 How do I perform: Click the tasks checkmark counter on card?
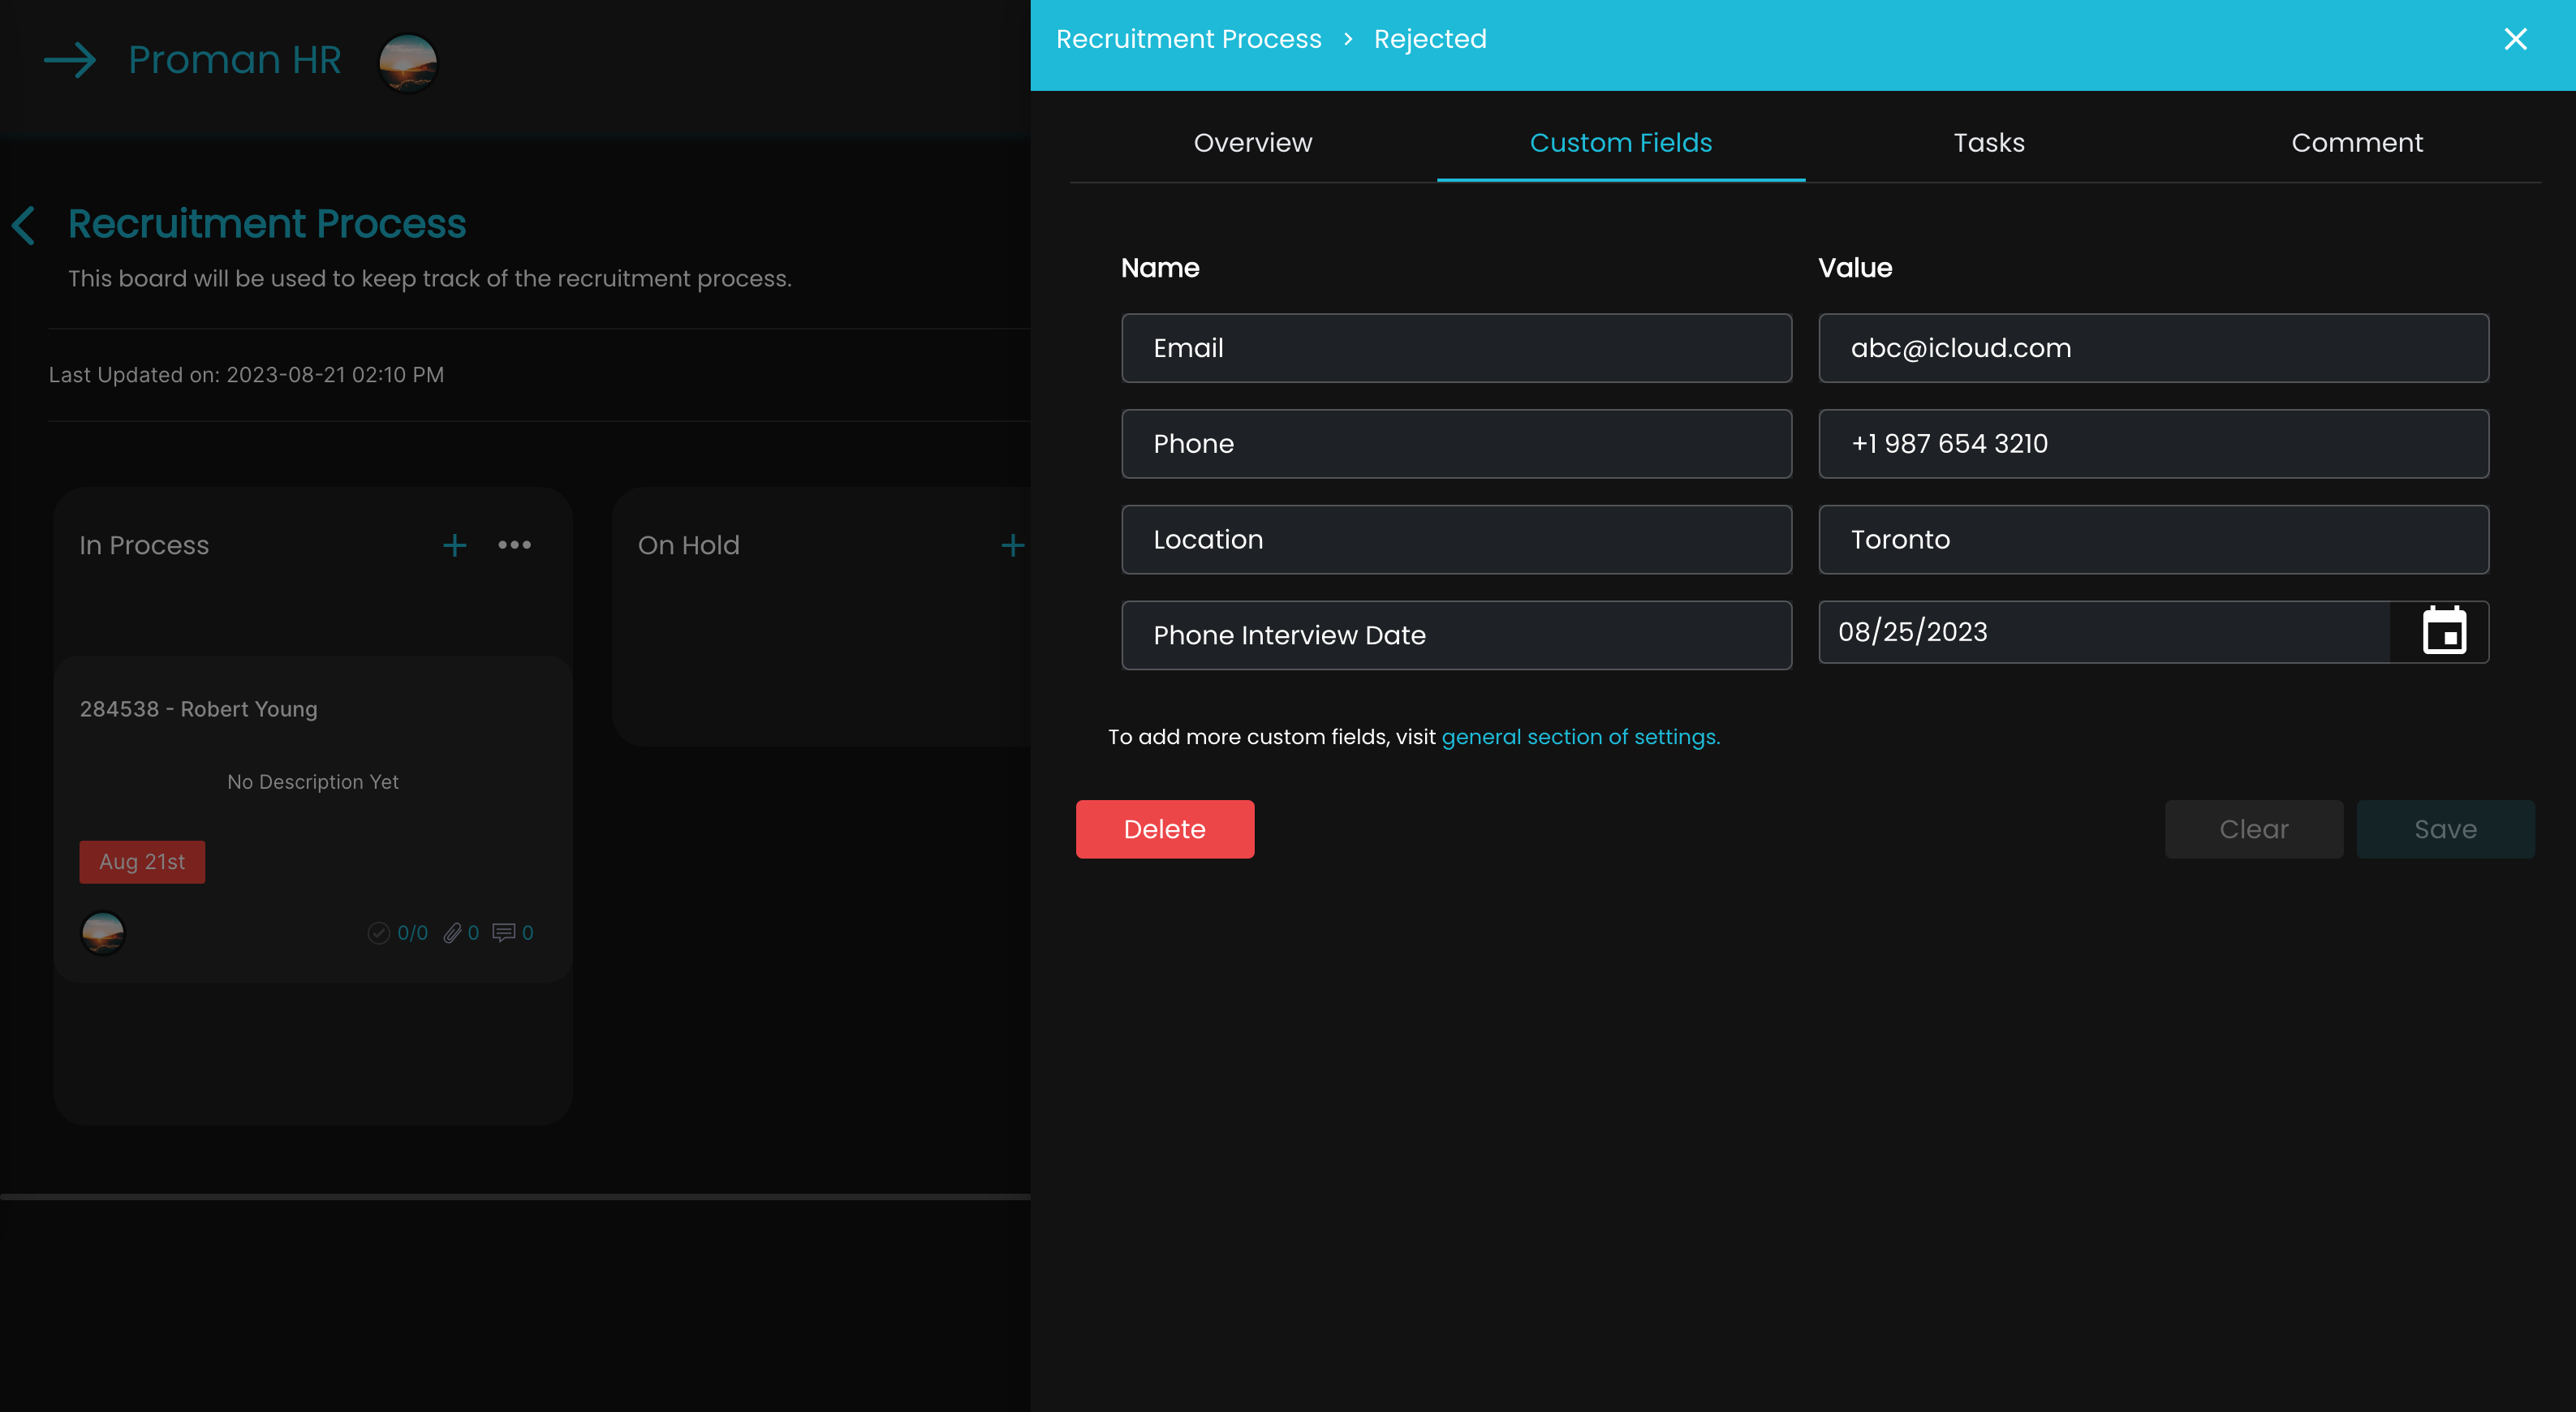click(379, 933)
